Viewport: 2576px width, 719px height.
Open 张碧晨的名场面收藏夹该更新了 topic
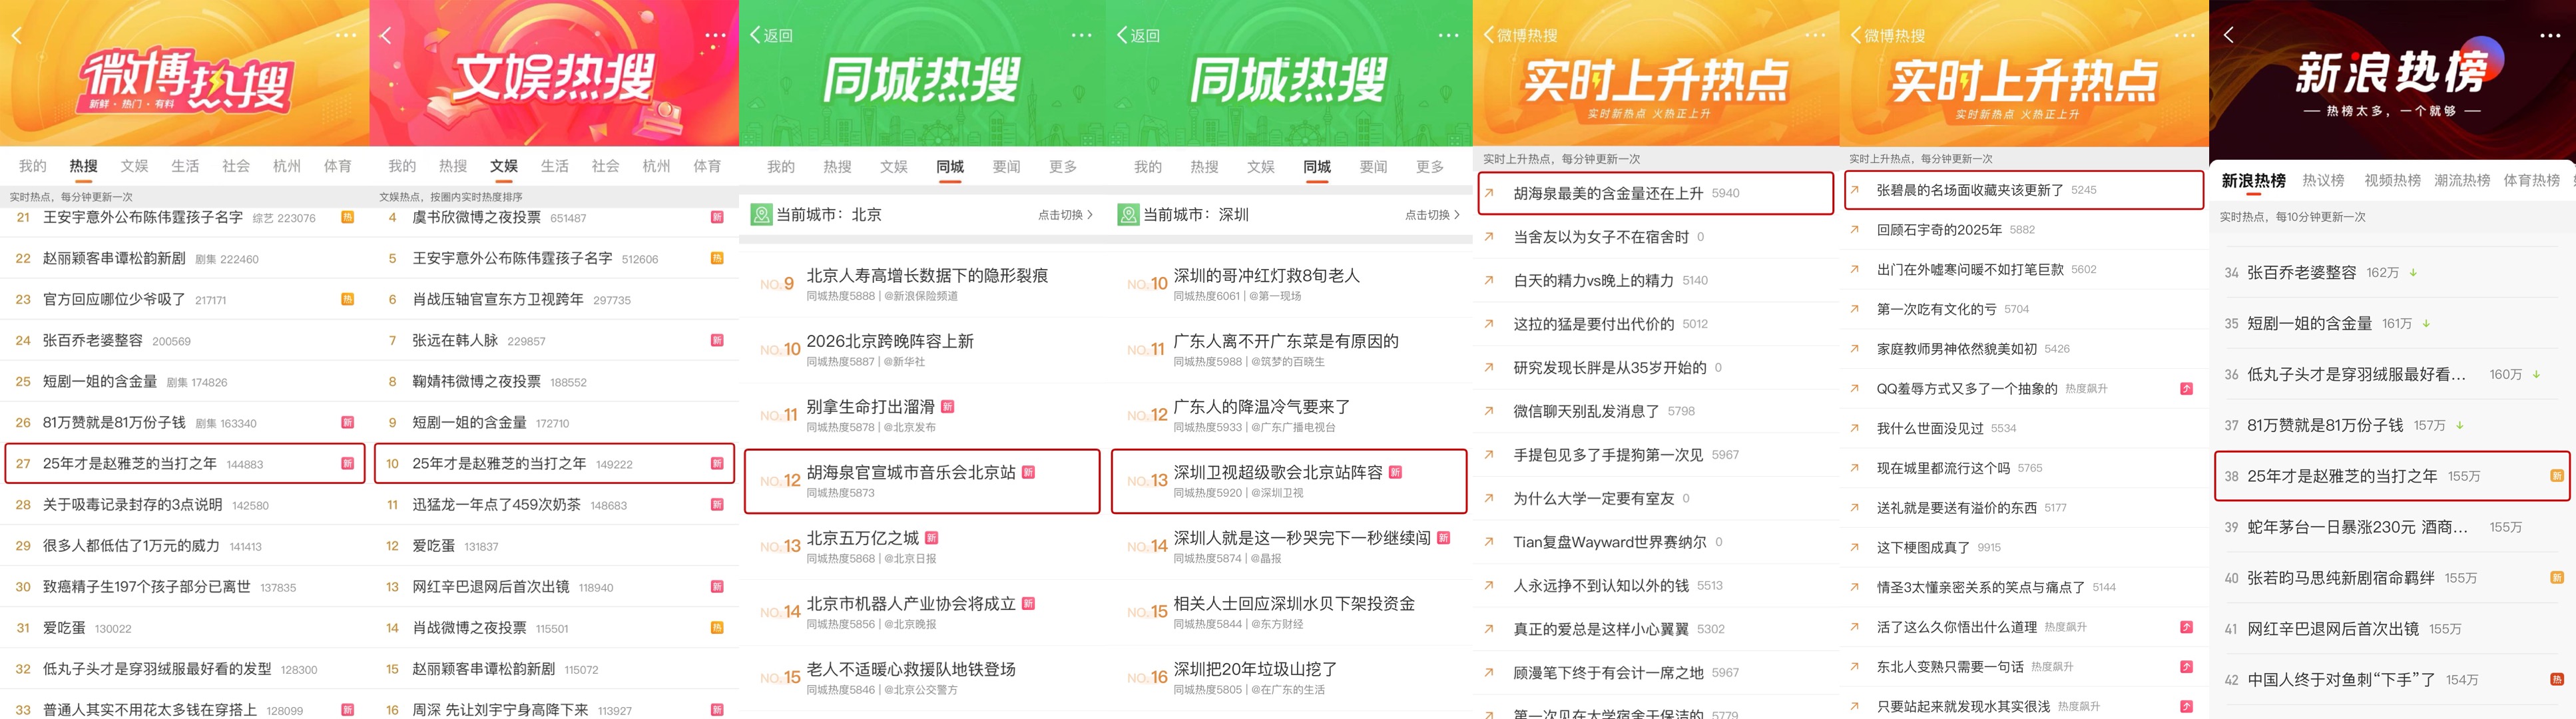click(x=1969, y=190)
